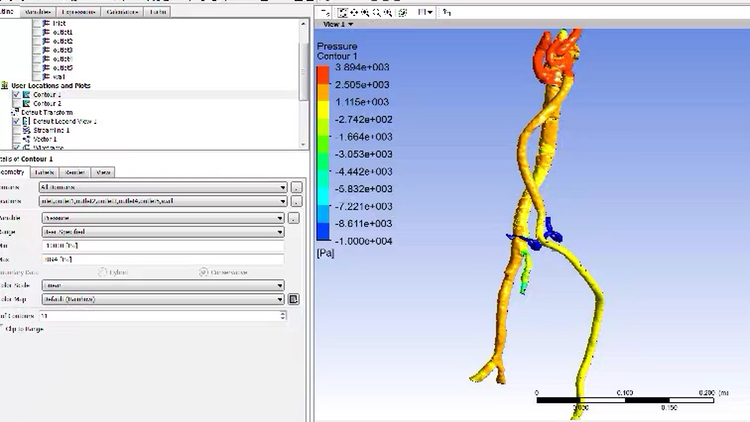The image size is (750, 422).
Task: Click the User Locations and Plots icon
Action: 5,86
